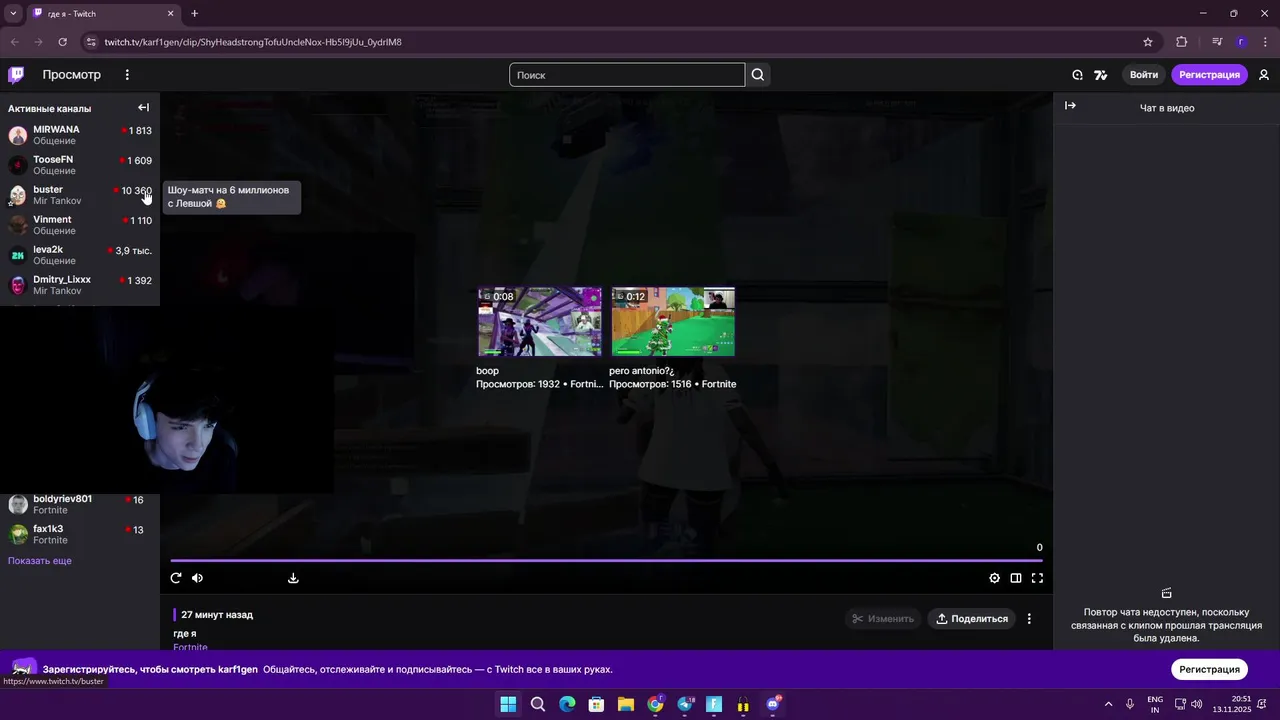
Task: Click the clip progress bar
Action: click(x=606, y=561)
